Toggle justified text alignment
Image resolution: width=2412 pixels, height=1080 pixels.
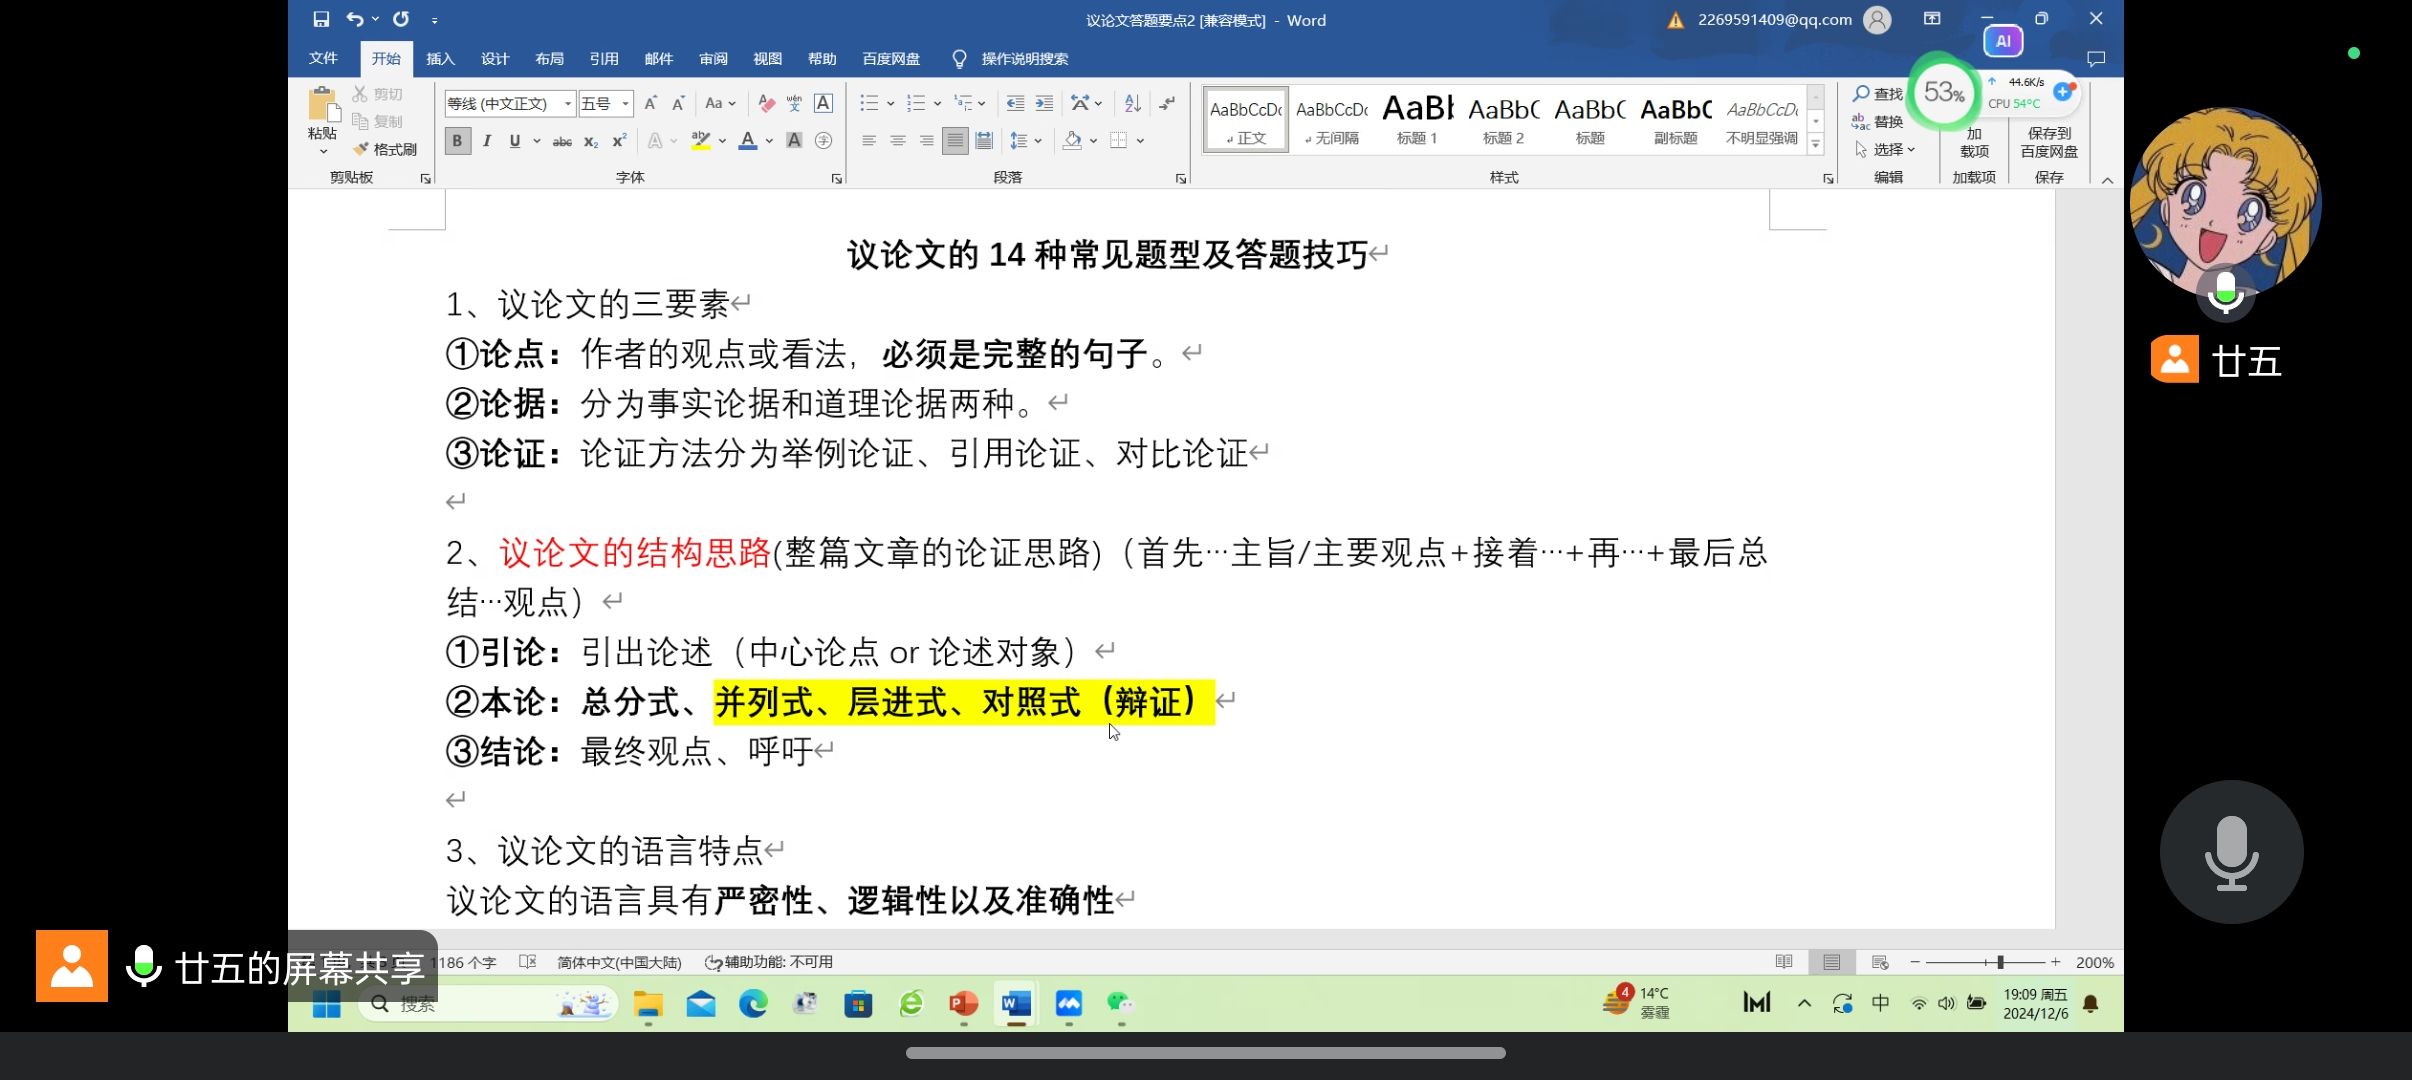pyautogui.click(x=955, y=141)
